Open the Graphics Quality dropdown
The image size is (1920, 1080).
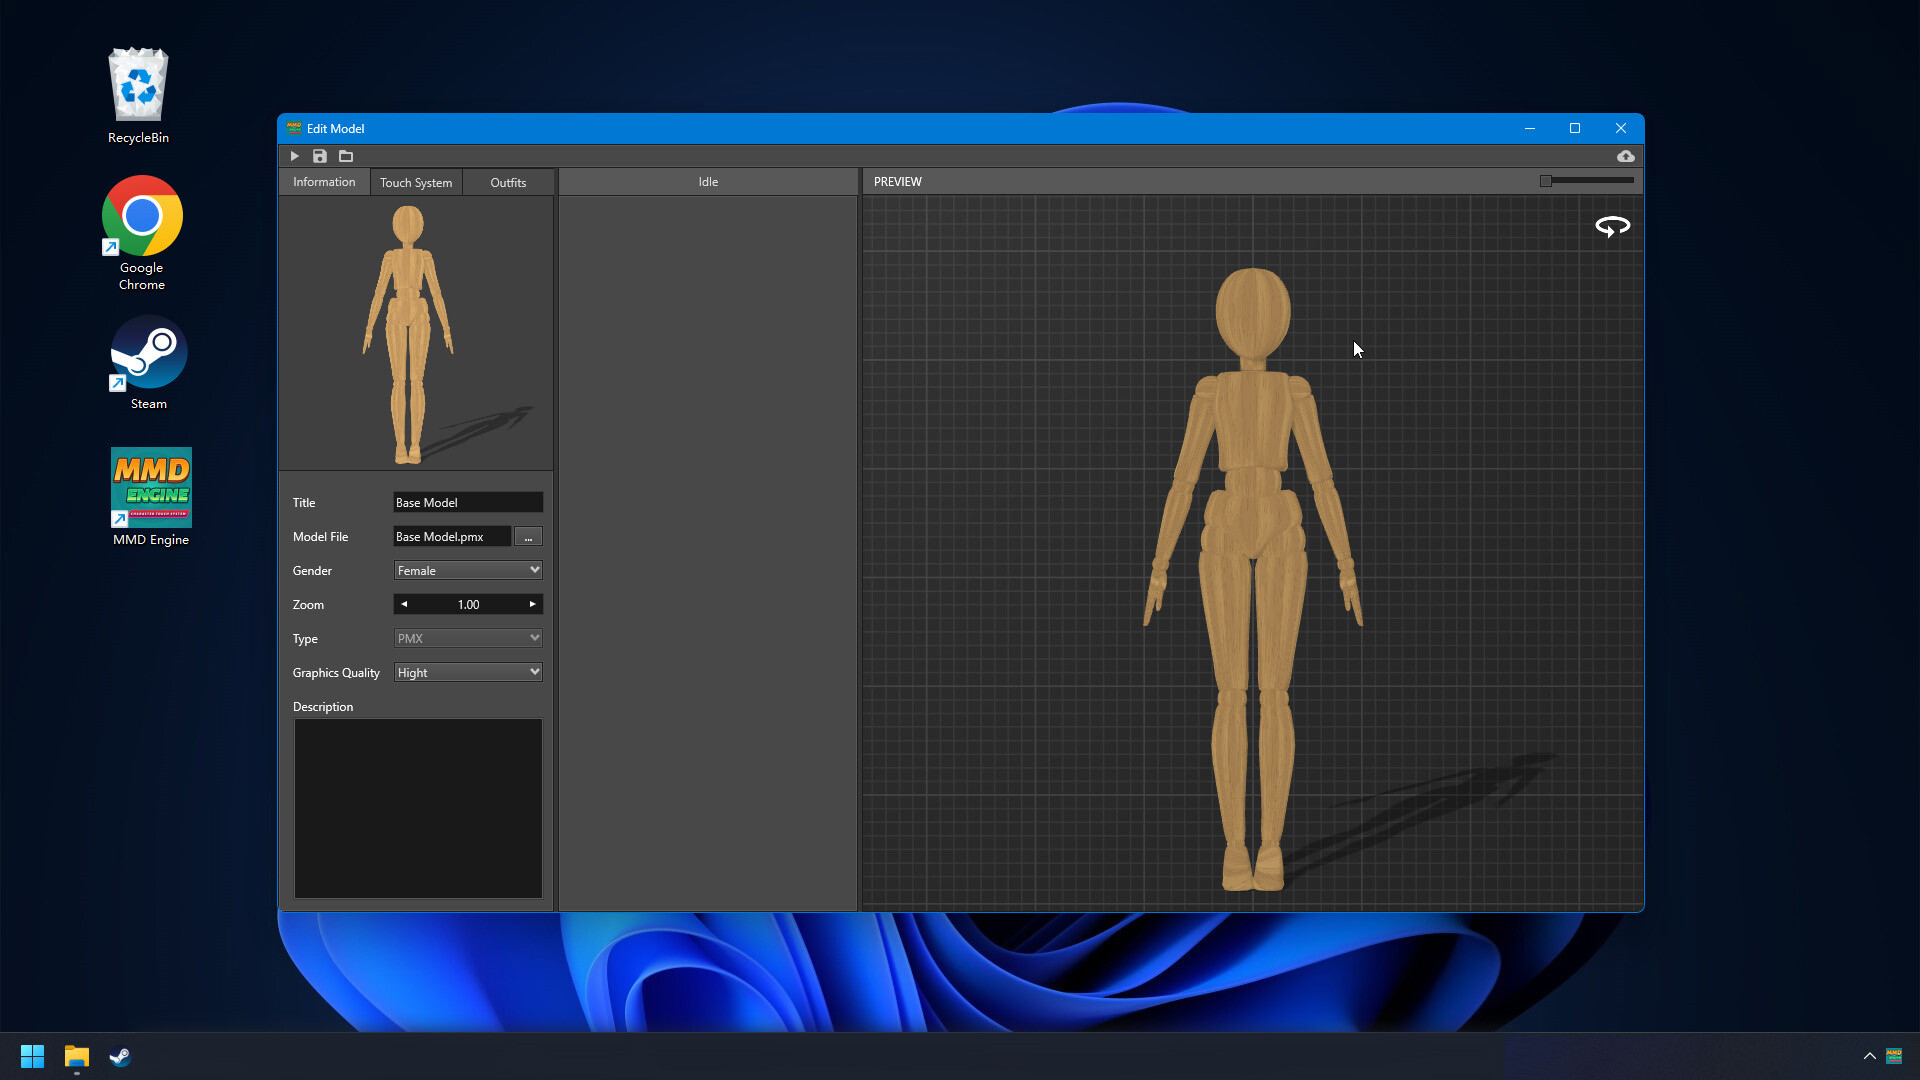467,671
